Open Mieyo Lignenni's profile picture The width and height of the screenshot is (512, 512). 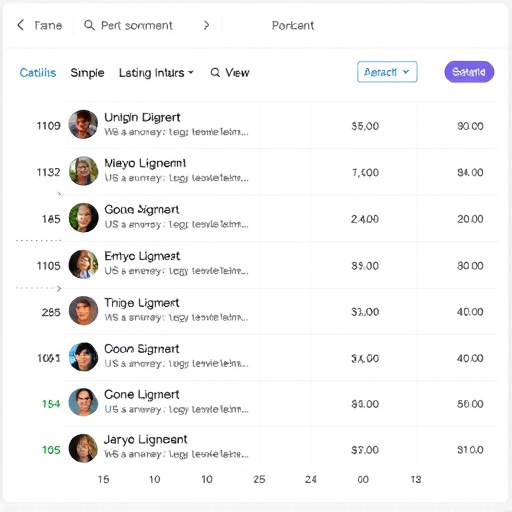click(x=83, y=171)
